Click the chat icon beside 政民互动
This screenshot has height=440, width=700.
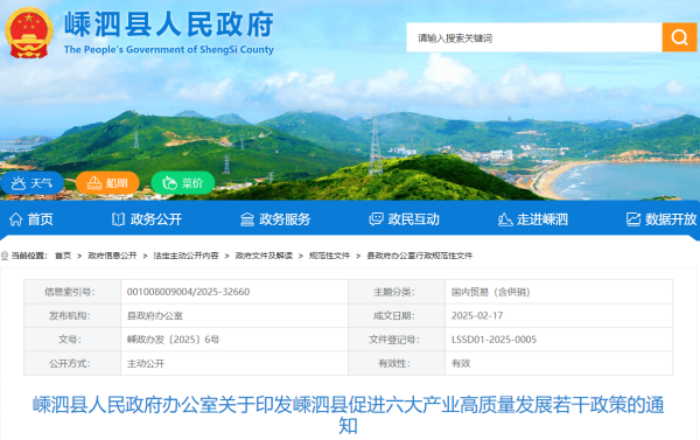click(x=376, y=219)
